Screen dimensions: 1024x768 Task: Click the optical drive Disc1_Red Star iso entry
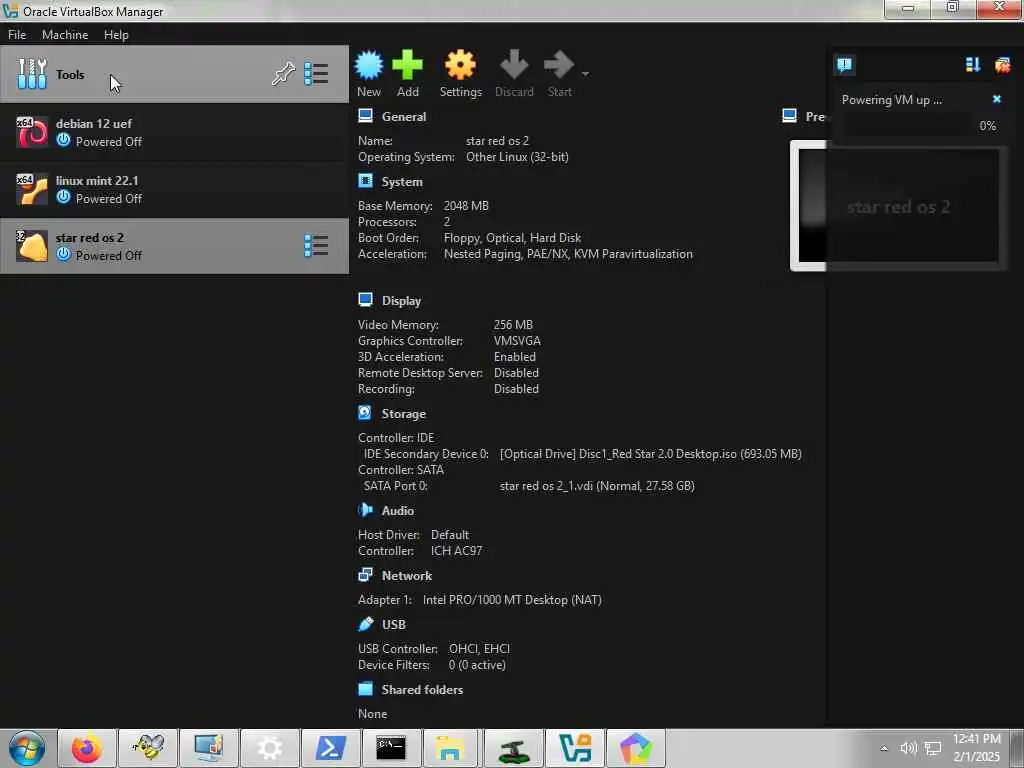[650, 454]
